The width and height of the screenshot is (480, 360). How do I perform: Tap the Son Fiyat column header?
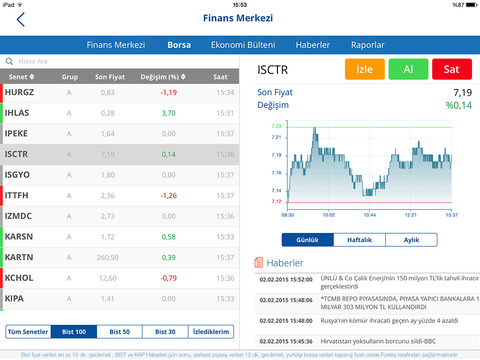(x=110, y=77)
